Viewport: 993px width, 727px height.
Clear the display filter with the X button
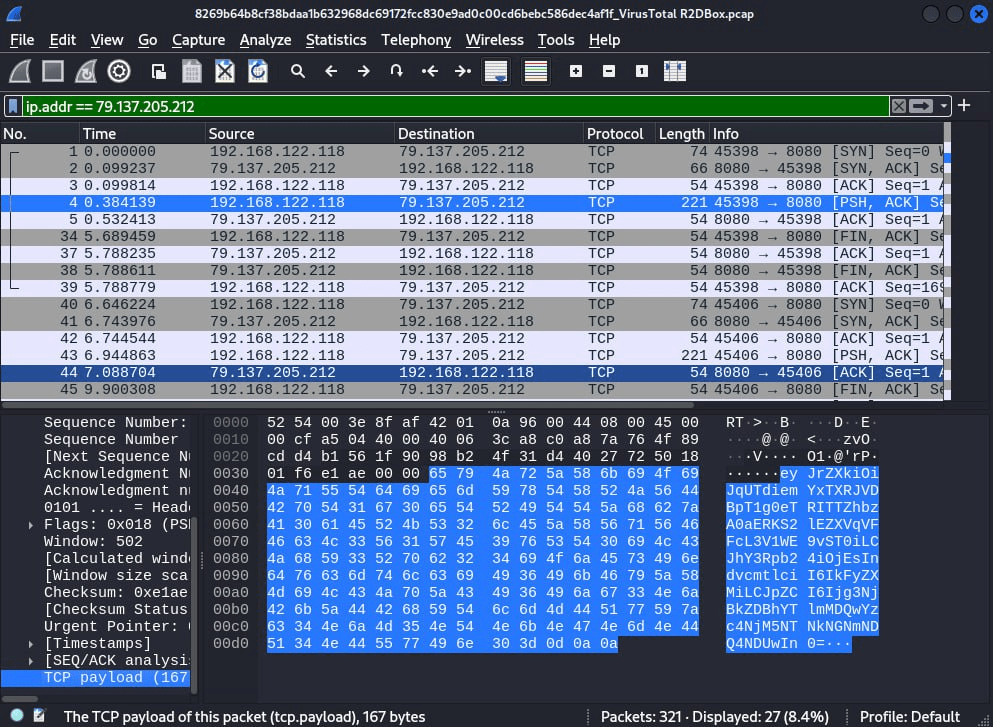(898, 106)
